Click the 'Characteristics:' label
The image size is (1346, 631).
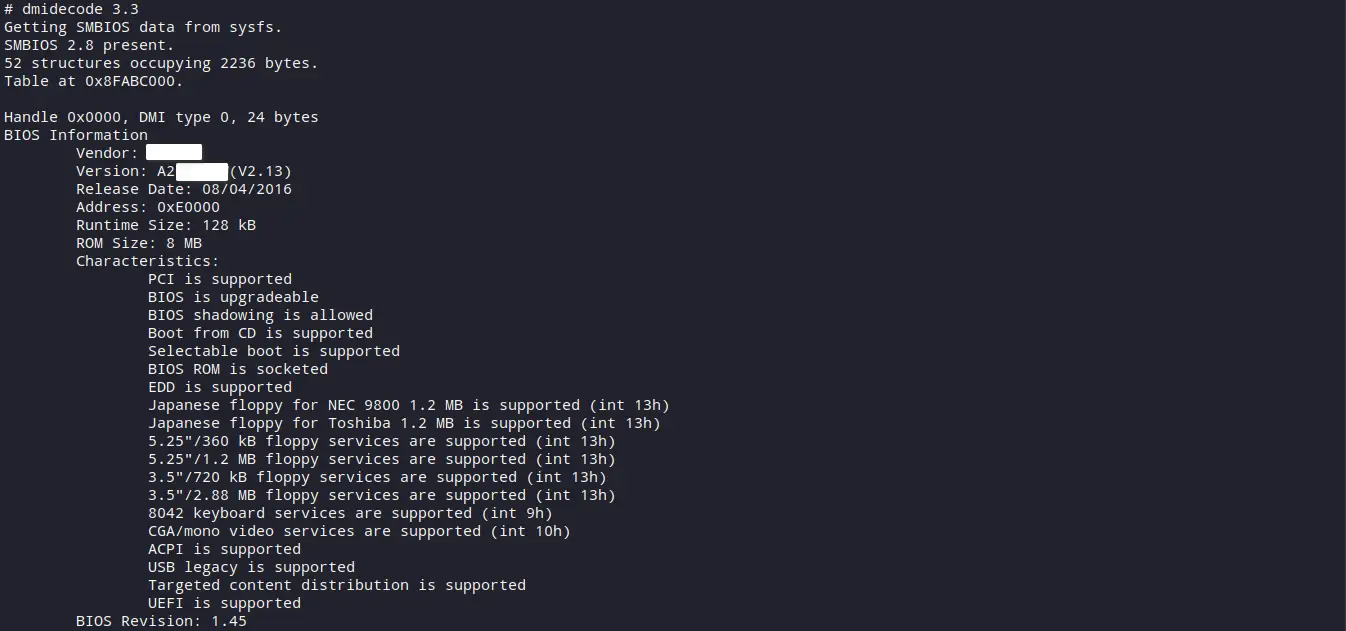[x=148, y=261]
